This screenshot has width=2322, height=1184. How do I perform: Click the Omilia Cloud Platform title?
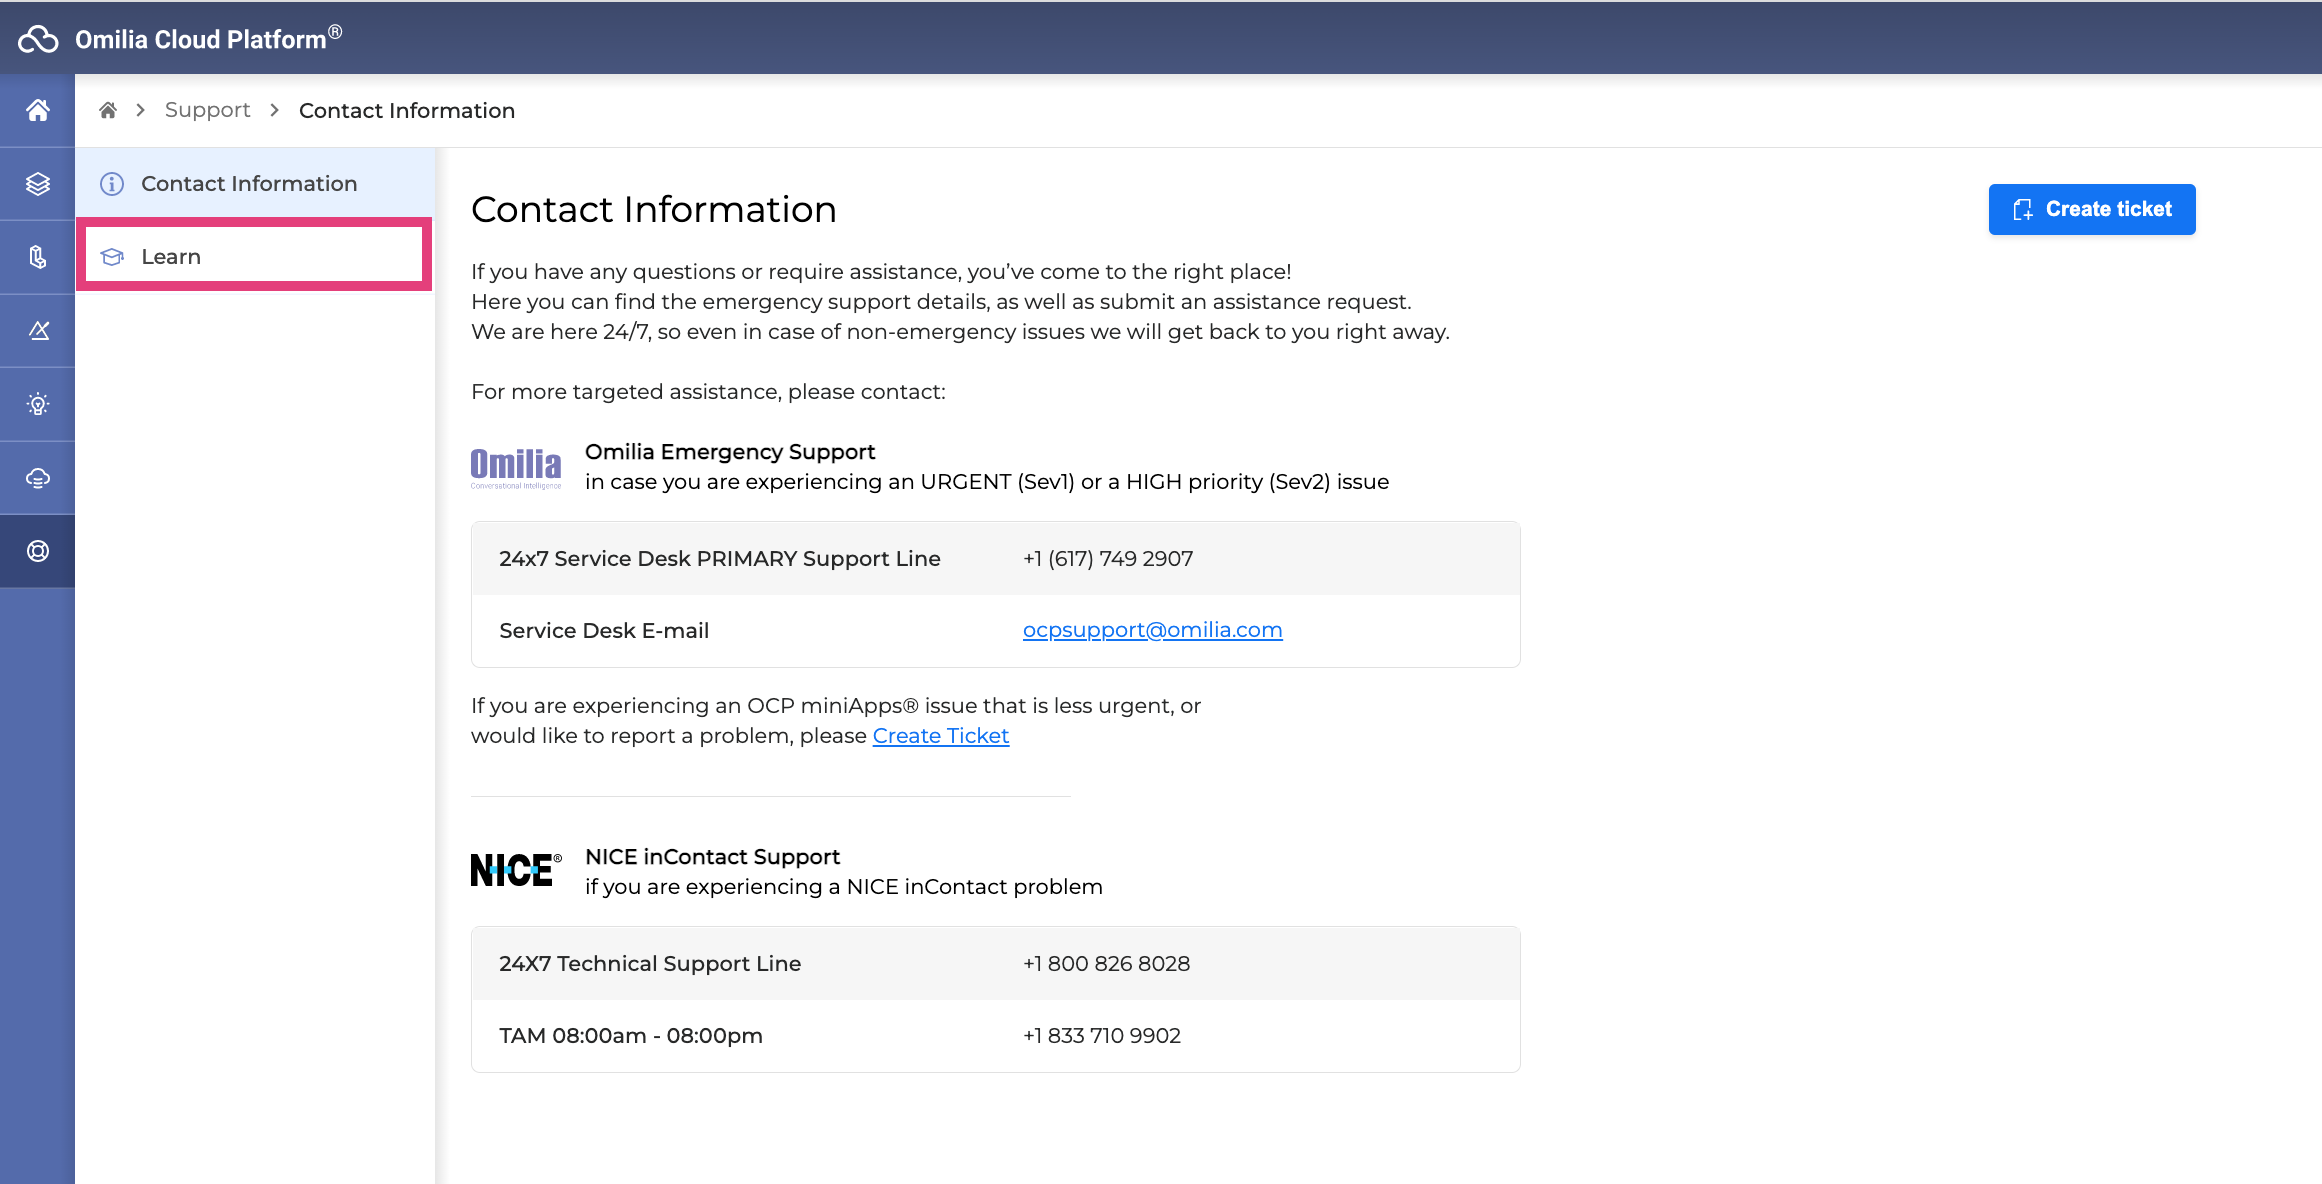[208, 39]
